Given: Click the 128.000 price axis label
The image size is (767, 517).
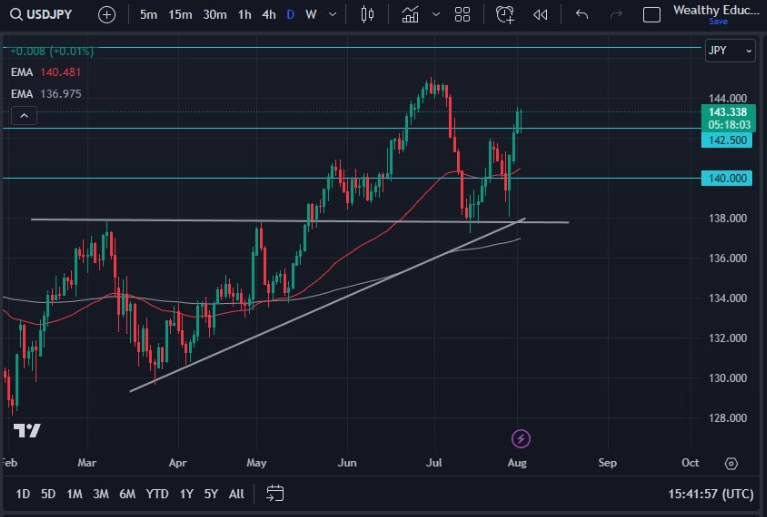Looking at the screenshot, I should tap(727, 418).
